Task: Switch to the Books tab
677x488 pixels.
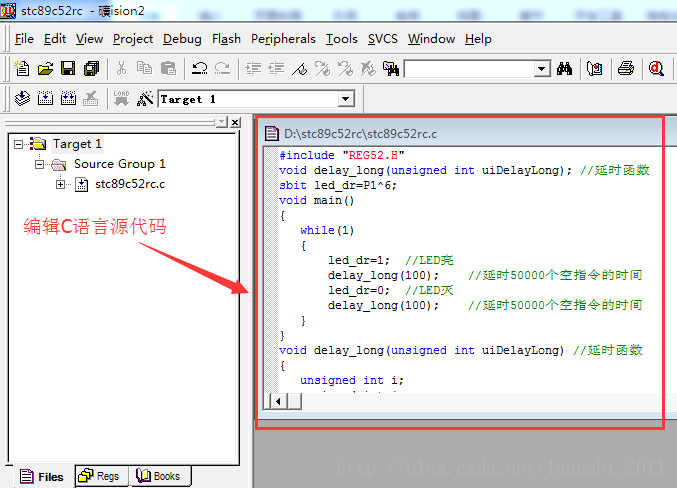Action: pos(160,476)
